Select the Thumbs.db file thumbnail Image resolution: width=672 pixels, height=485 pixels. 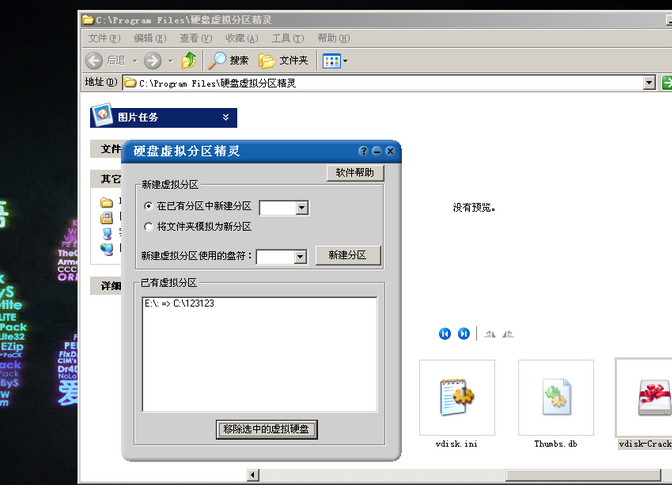556,398
